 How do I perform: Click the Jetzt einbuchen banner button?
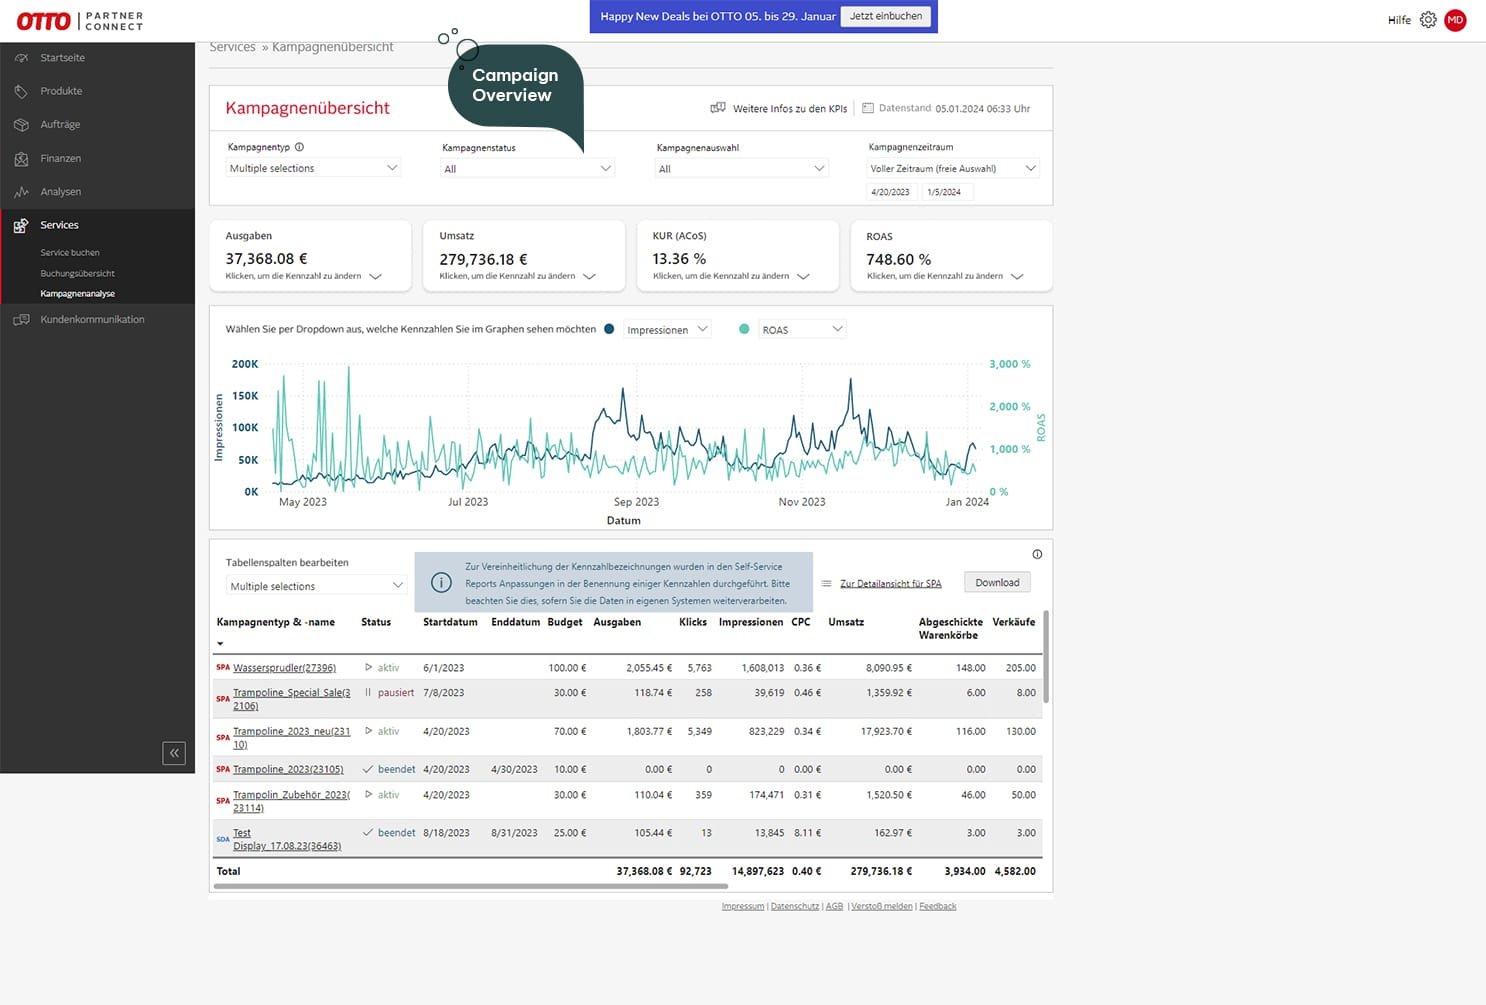(x=885, y=16)
